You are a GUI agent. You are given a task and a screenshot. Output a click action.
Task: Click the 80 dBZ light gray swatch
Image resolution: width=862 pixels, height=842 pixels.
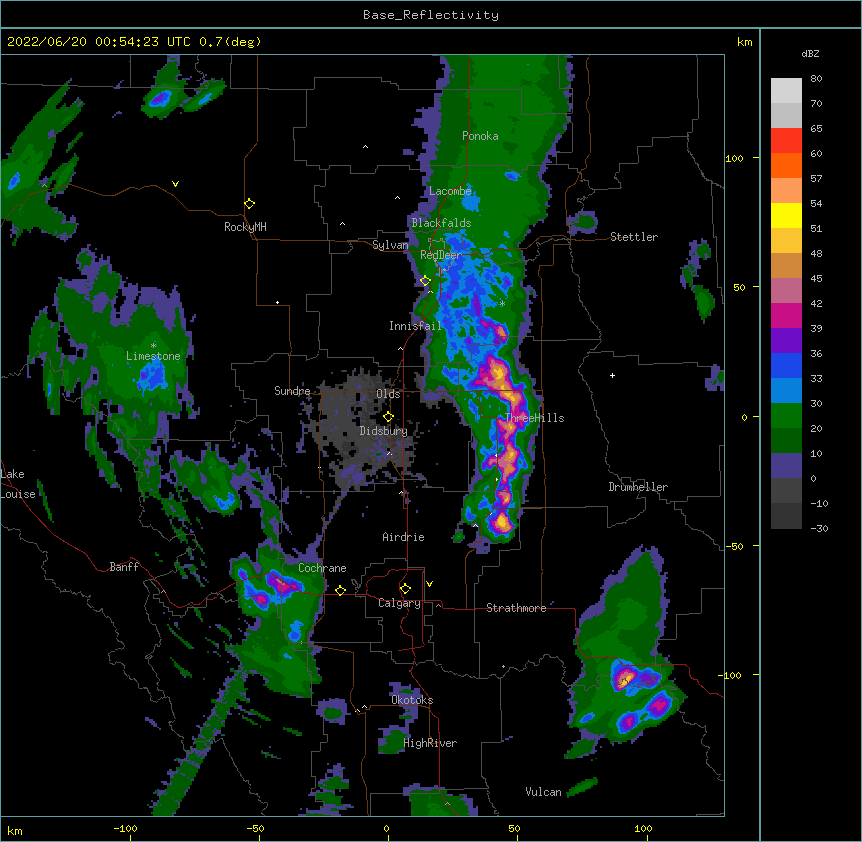786,91
